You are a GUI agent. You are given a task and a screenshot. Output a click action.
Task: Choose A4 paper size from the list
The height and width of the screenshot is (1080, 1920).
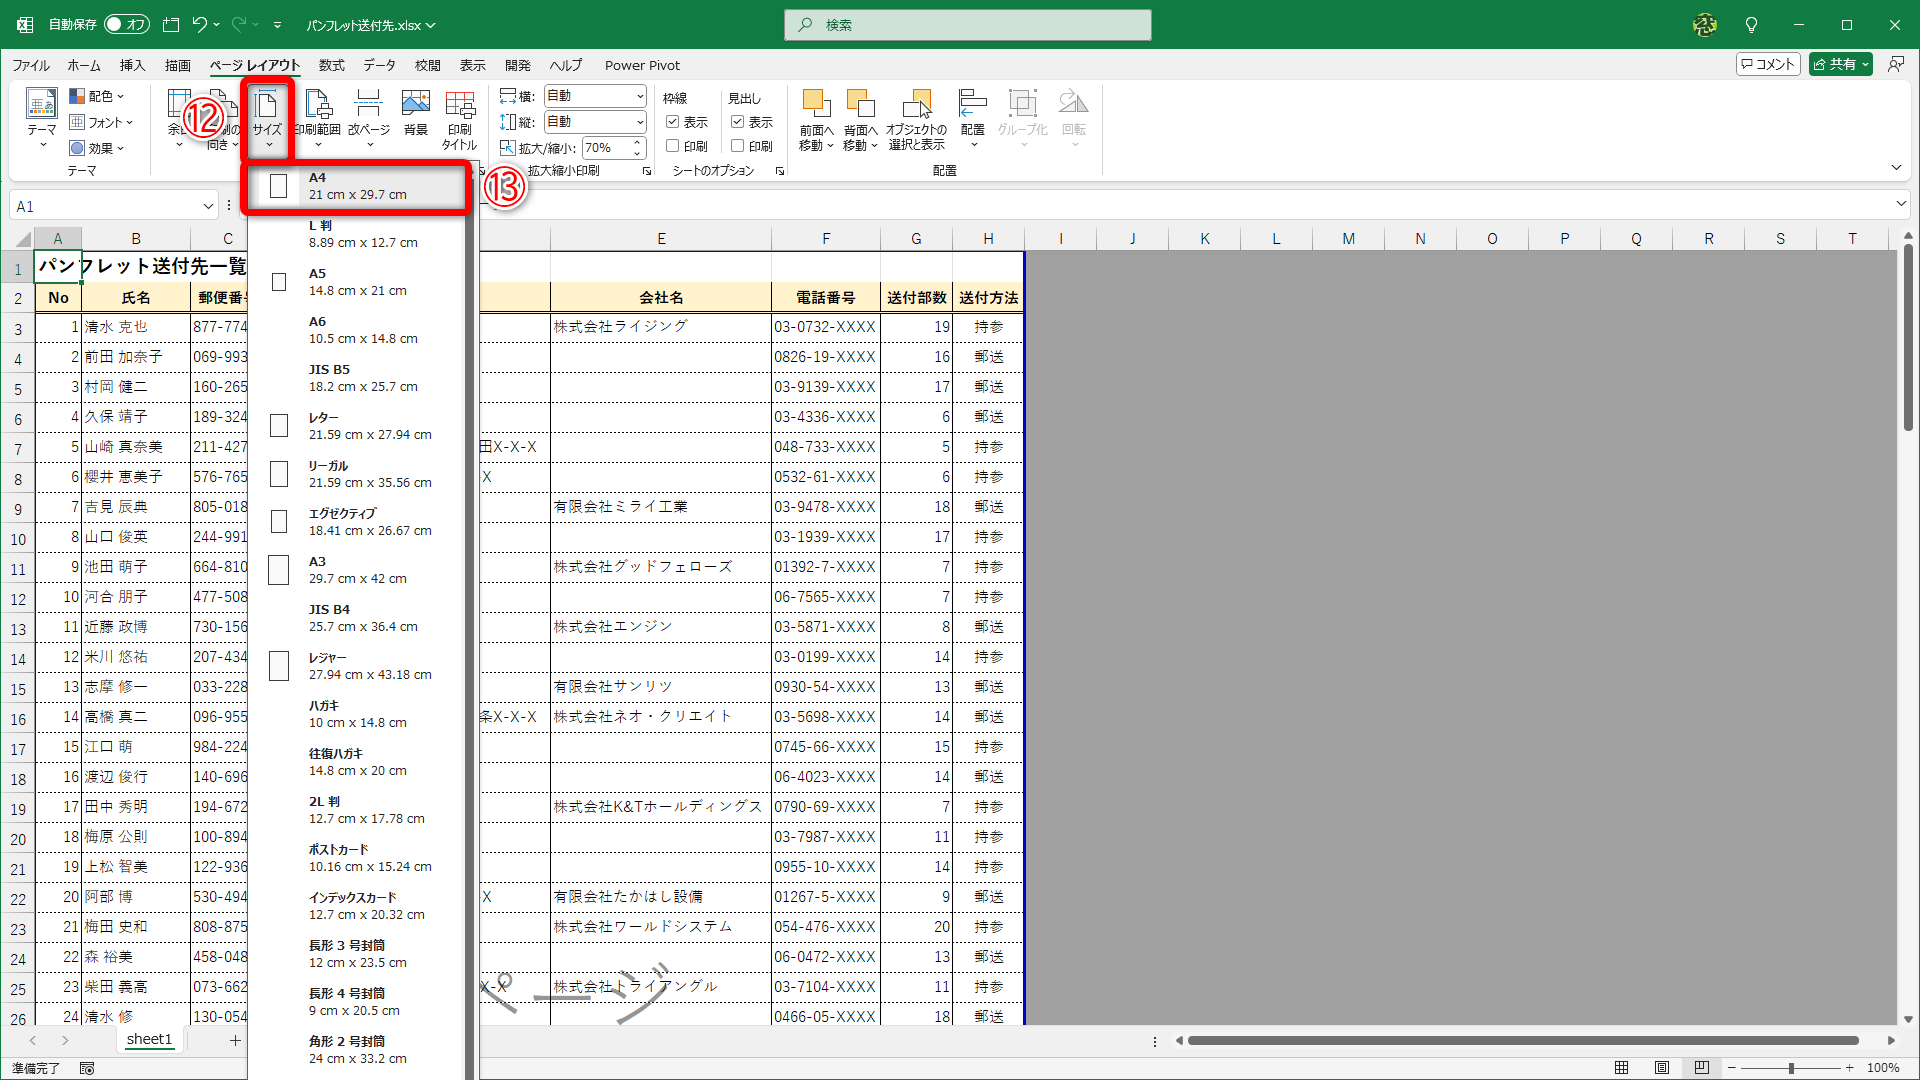pos(356,186)
